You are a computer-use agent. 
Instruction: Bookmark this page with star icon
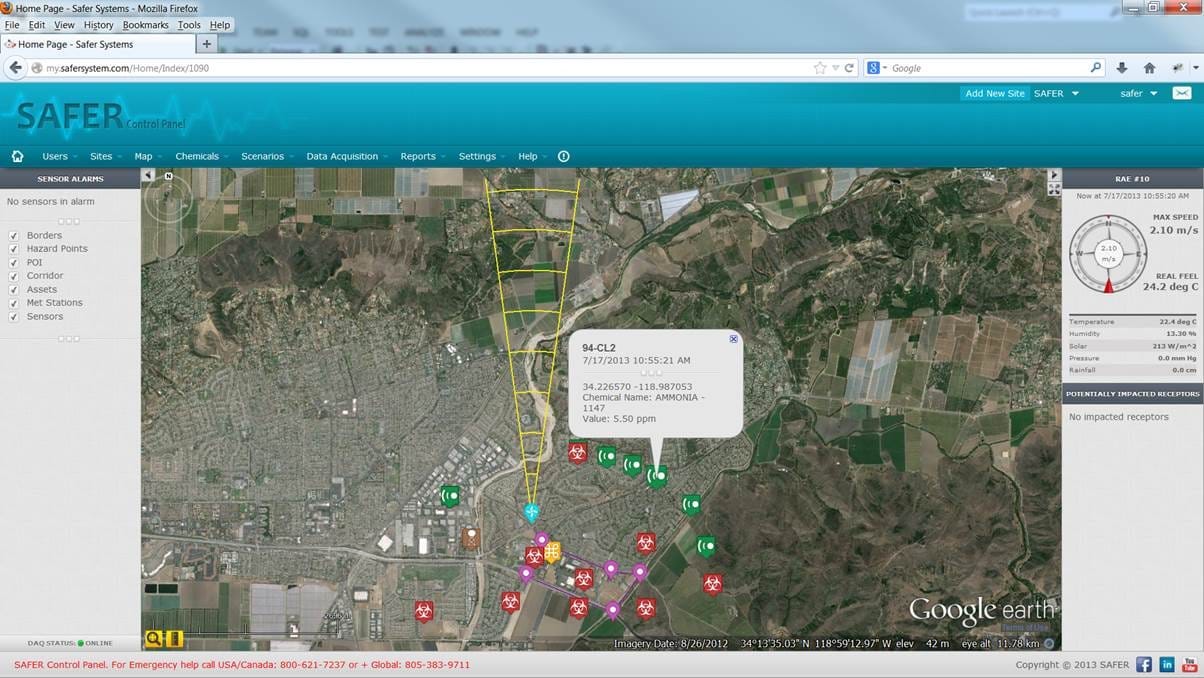(820, 68)
